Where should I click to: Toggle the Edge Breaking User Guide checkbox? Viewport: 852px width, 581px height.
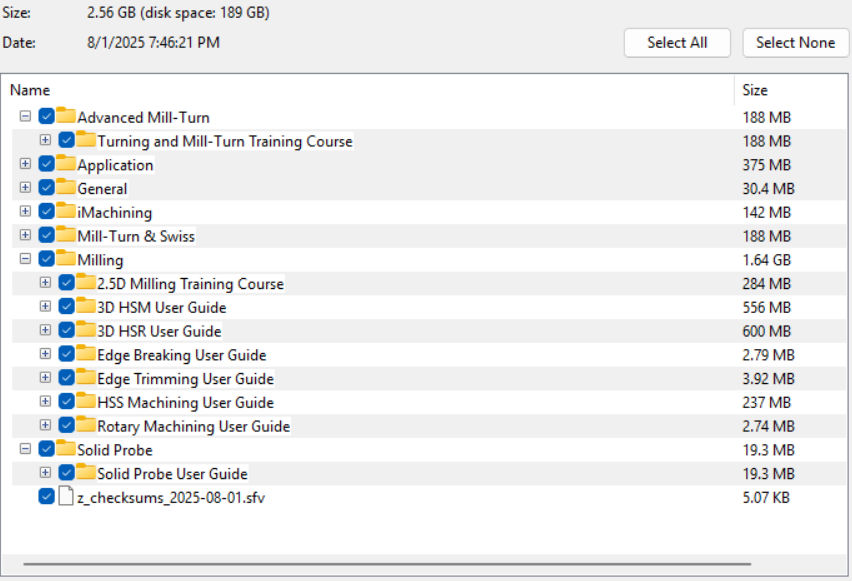pos(67,355)
